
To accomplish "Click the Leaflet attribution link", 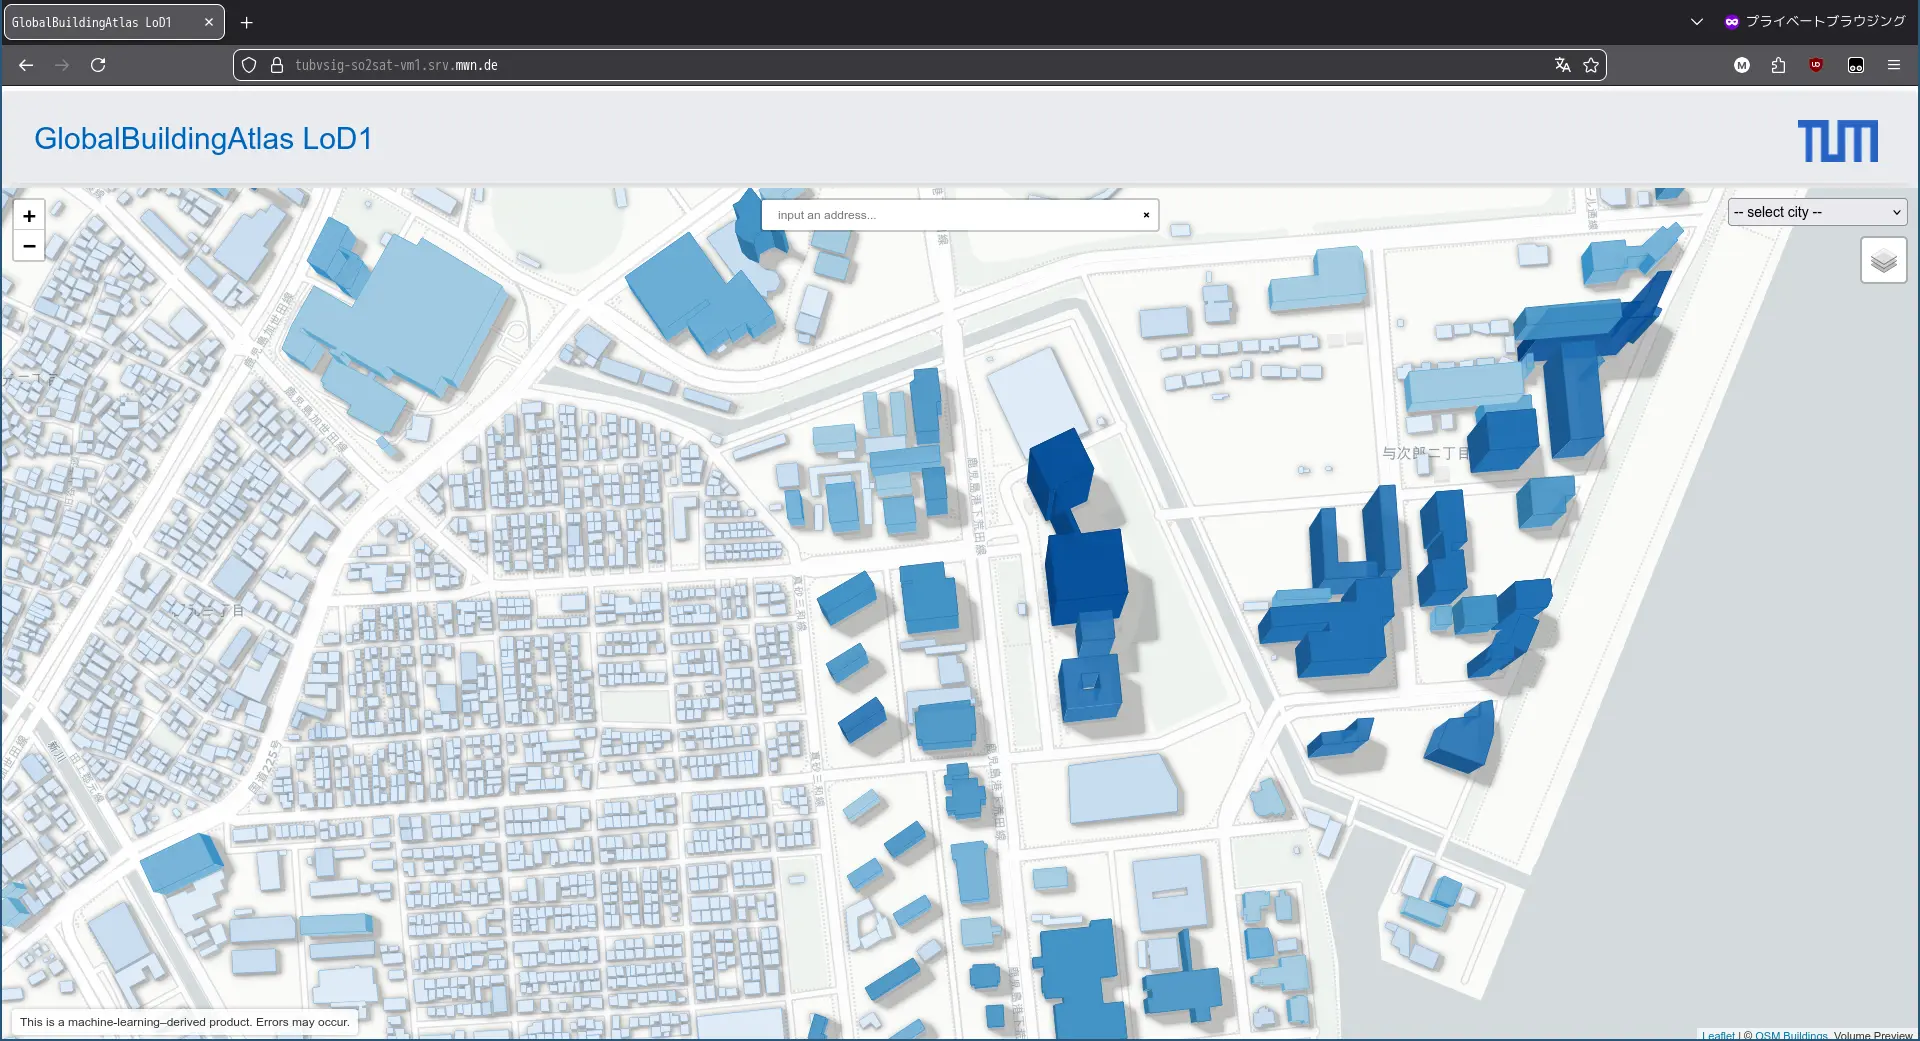I will [x=1718, y=1035].
